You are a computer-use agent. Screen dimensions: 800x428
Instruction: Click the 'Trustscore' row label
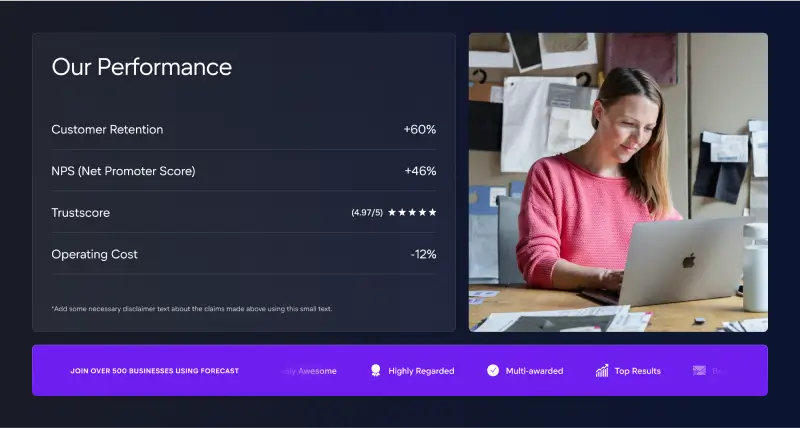[x=81, y=213]
